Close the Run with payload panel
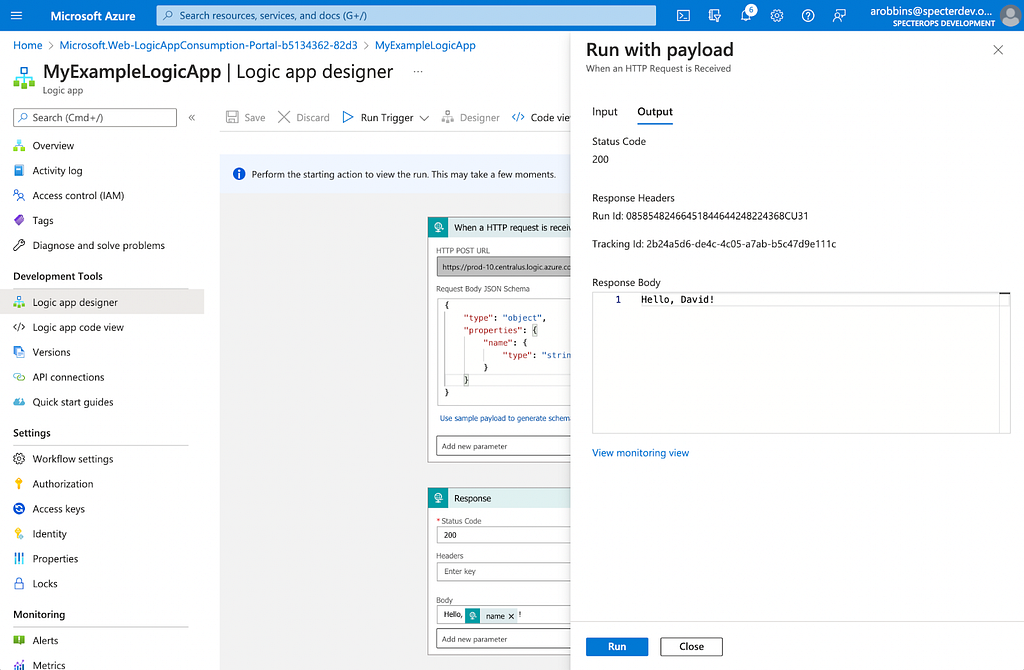The image size is (1024, 670). pyautogui.click(x=998, y=50)
